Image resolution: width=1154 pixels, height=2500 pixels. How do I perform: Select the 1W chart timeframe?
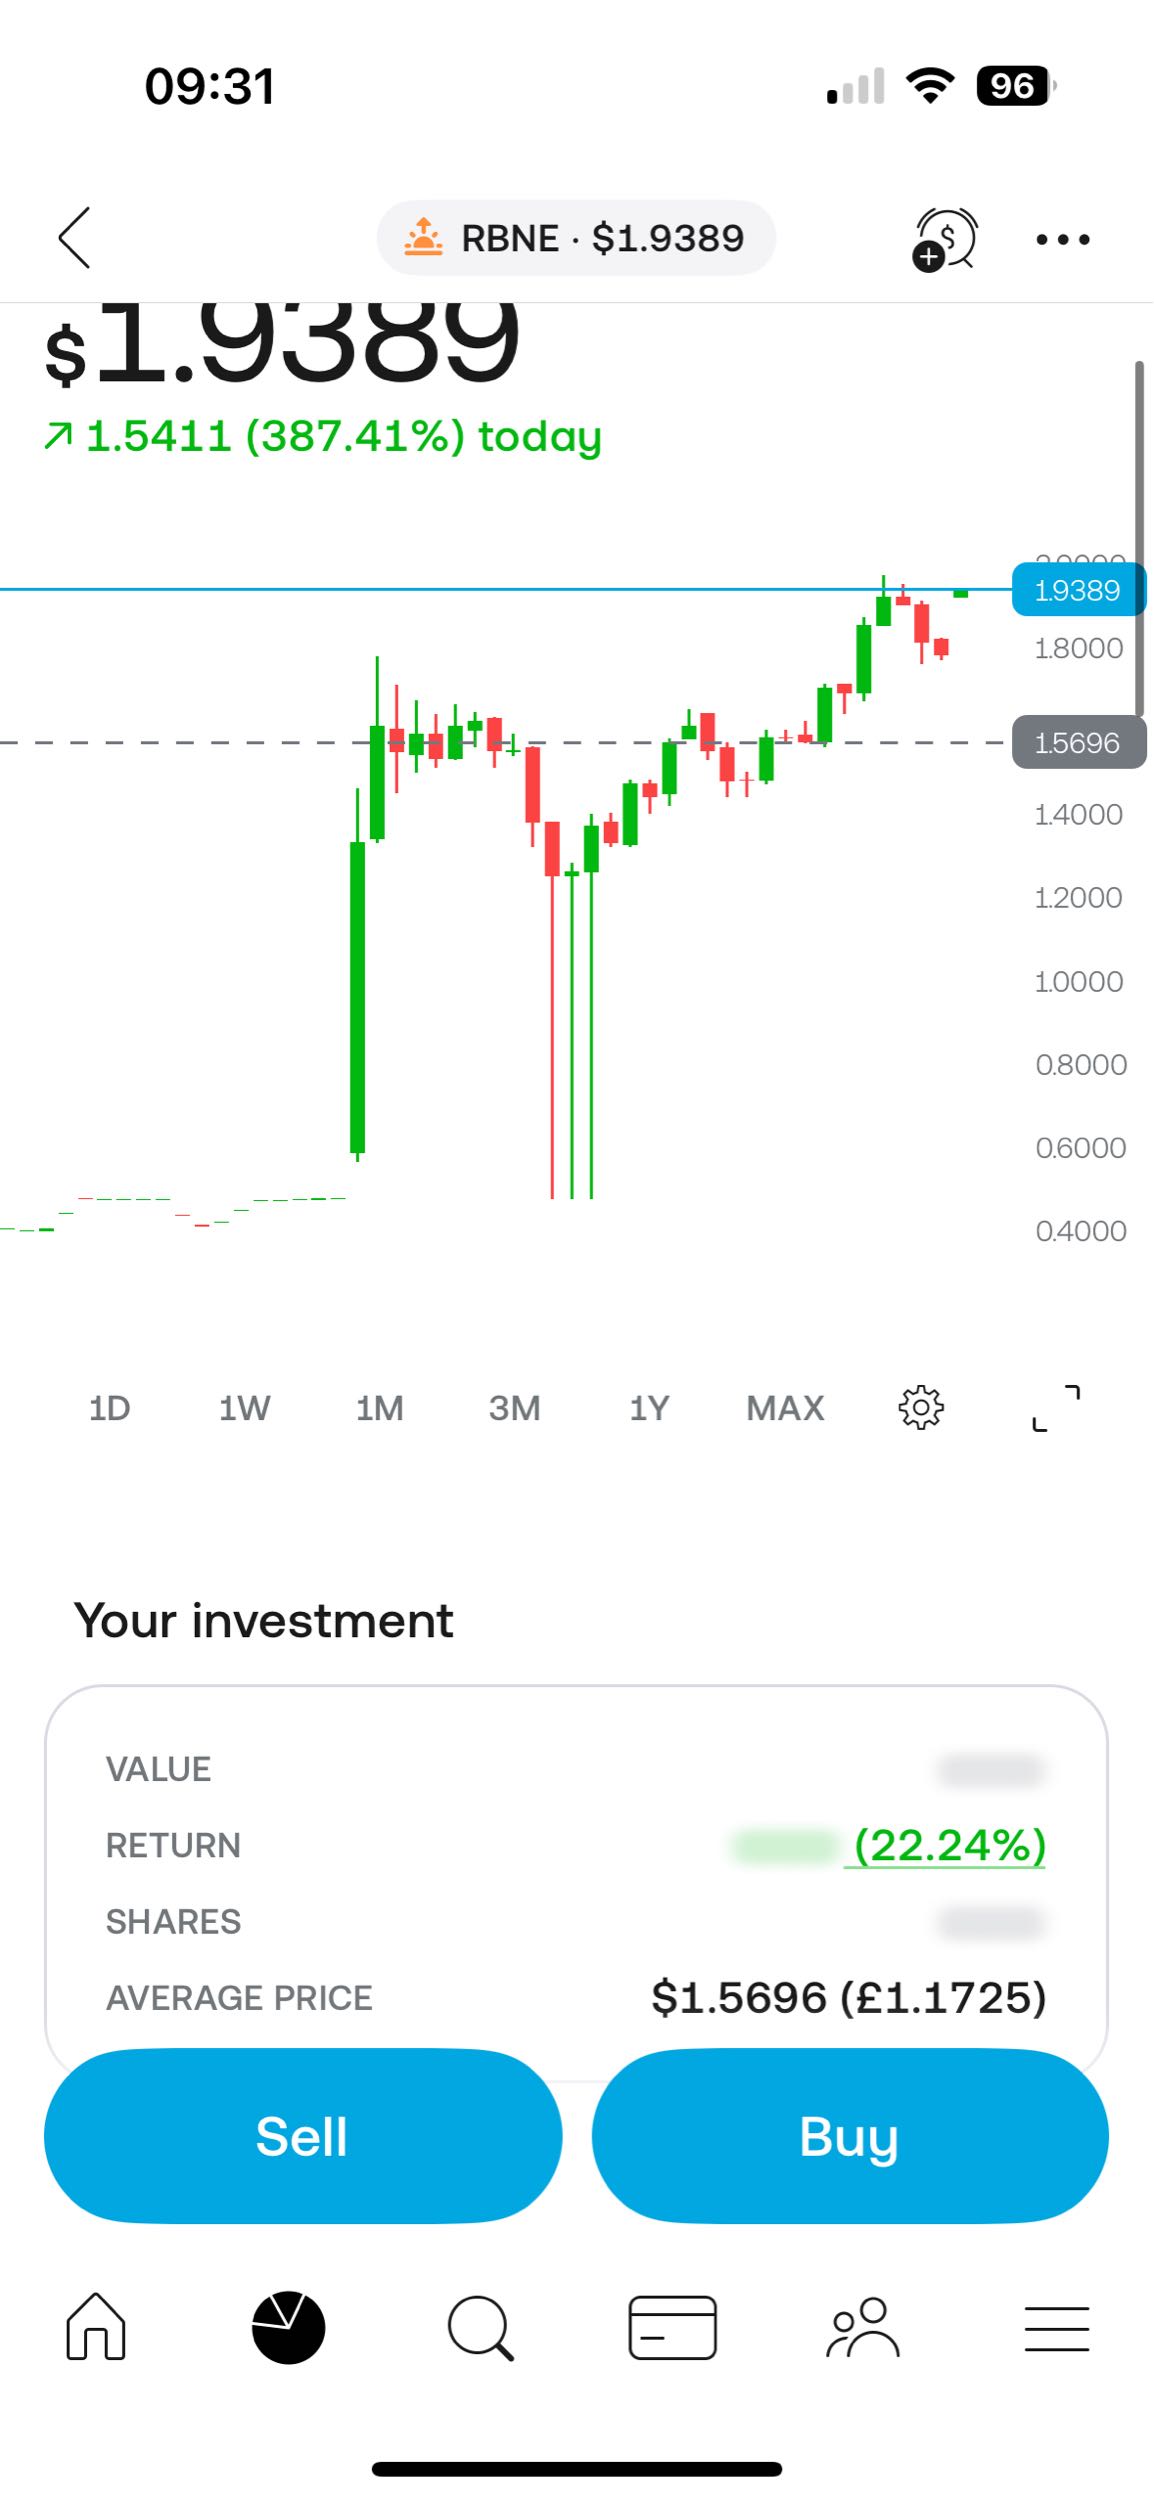[244, 1408]
